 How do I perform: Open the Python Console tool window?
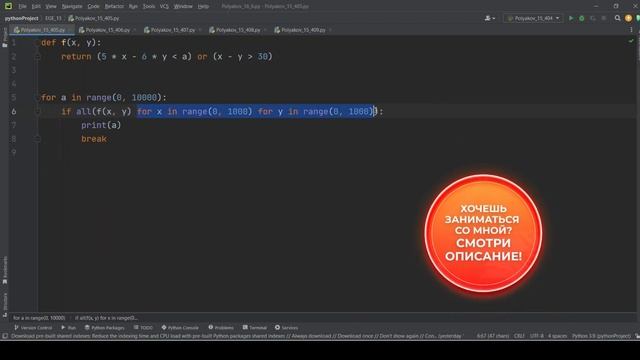coord(180,327)
